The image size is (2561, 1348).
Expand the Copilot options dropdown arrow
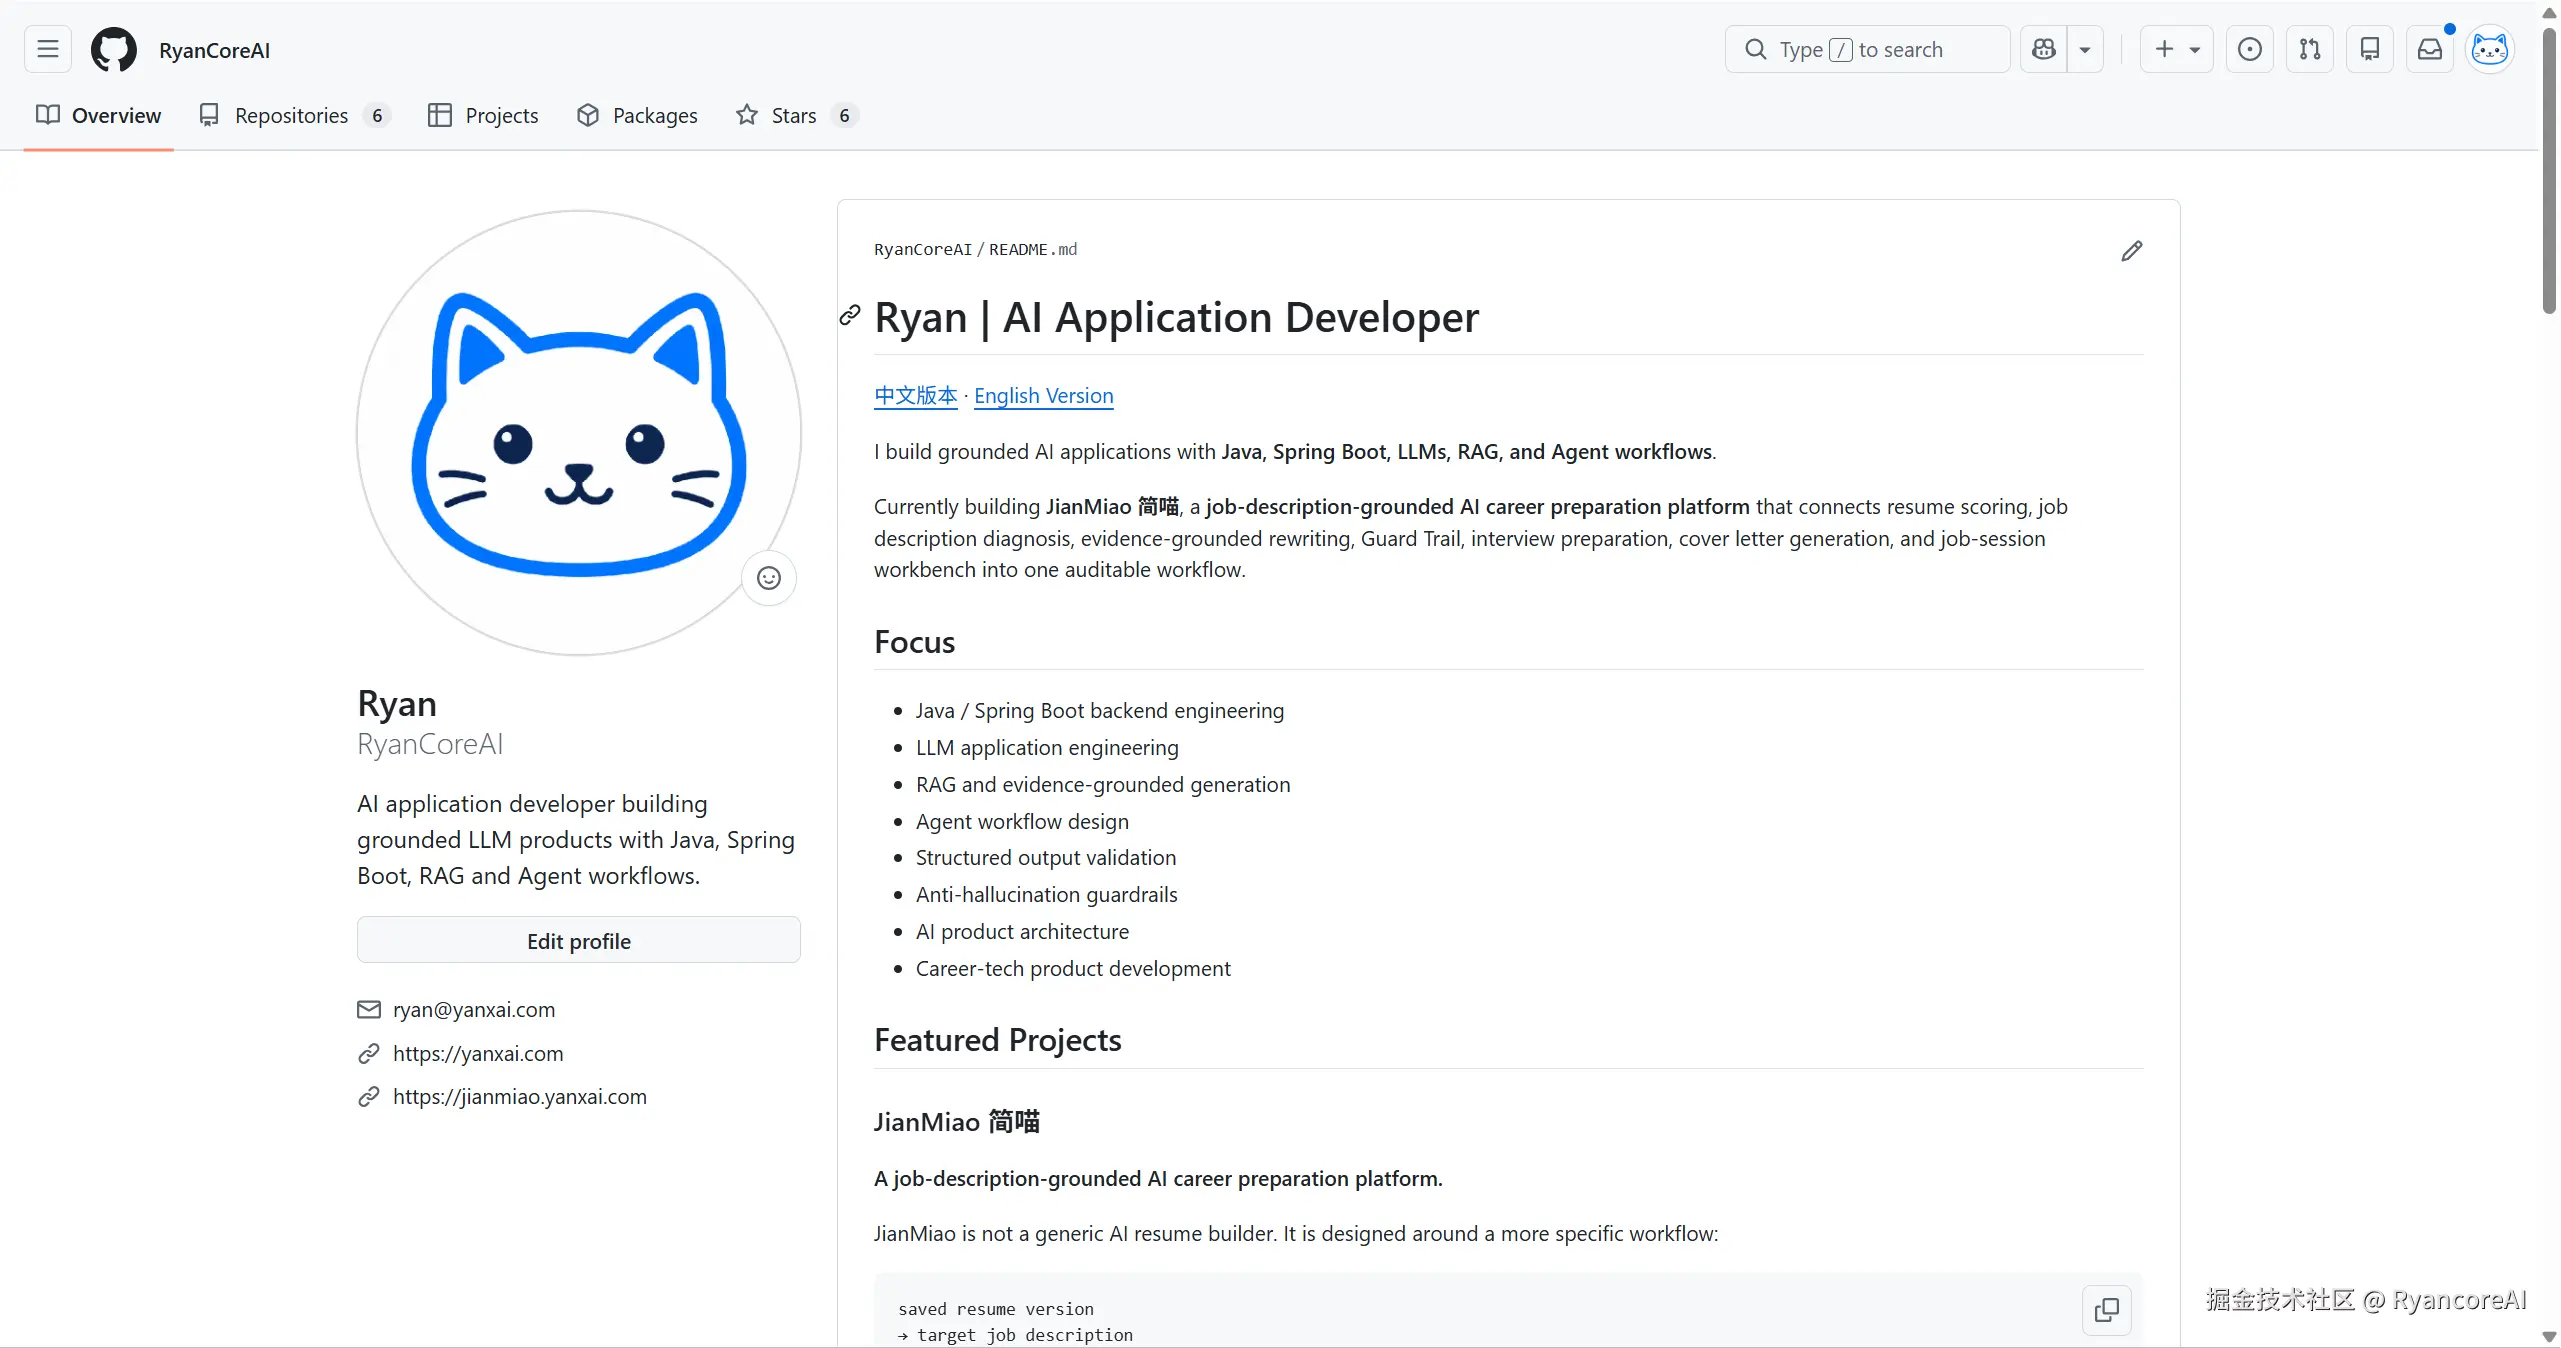coord(2085,49)
